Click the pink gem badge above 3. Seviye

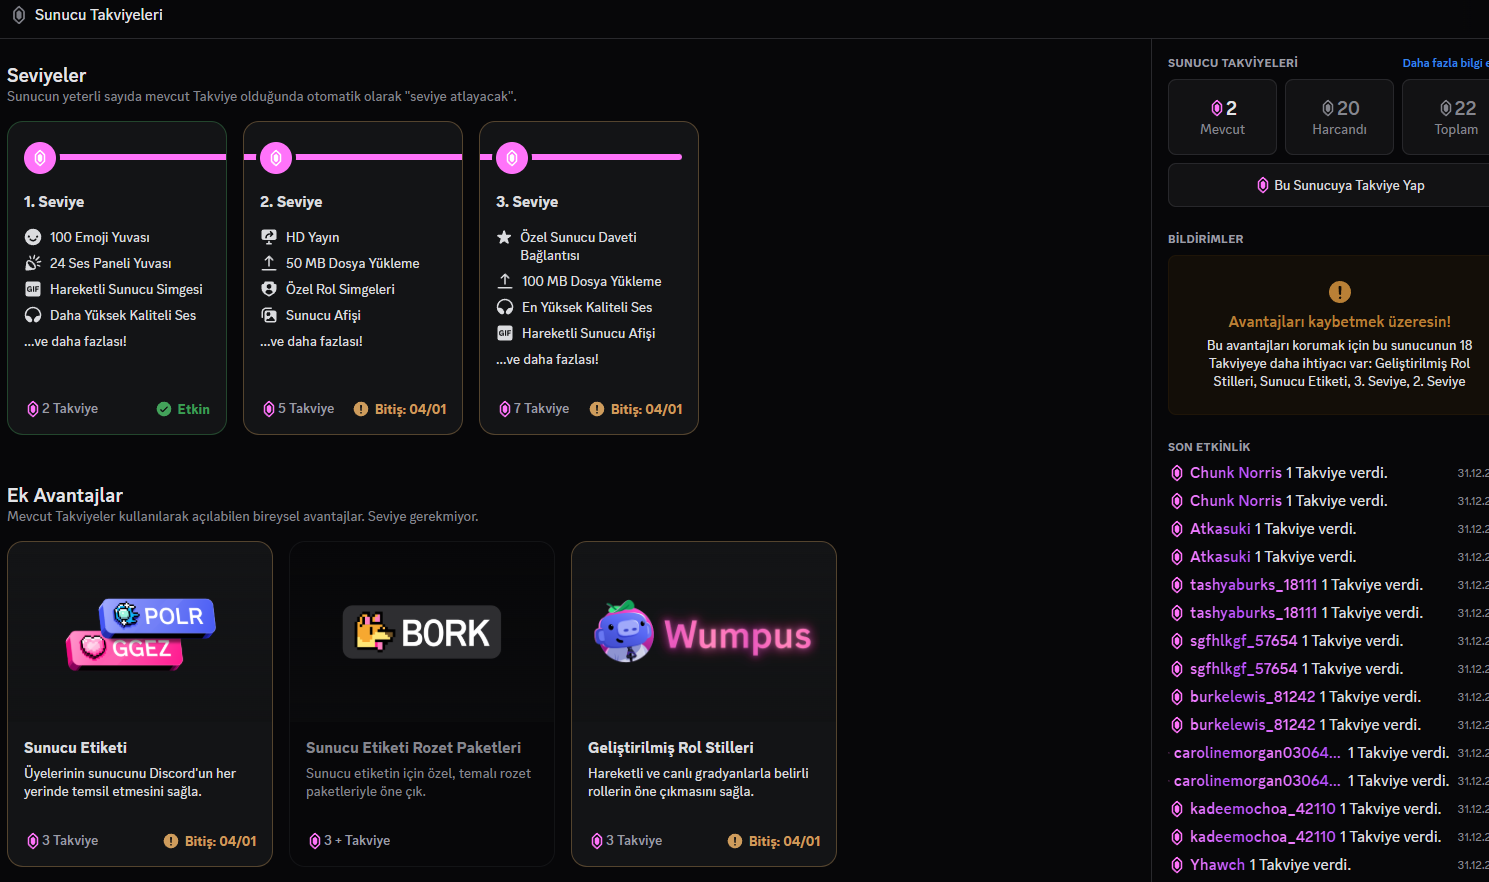coord(512,157)
